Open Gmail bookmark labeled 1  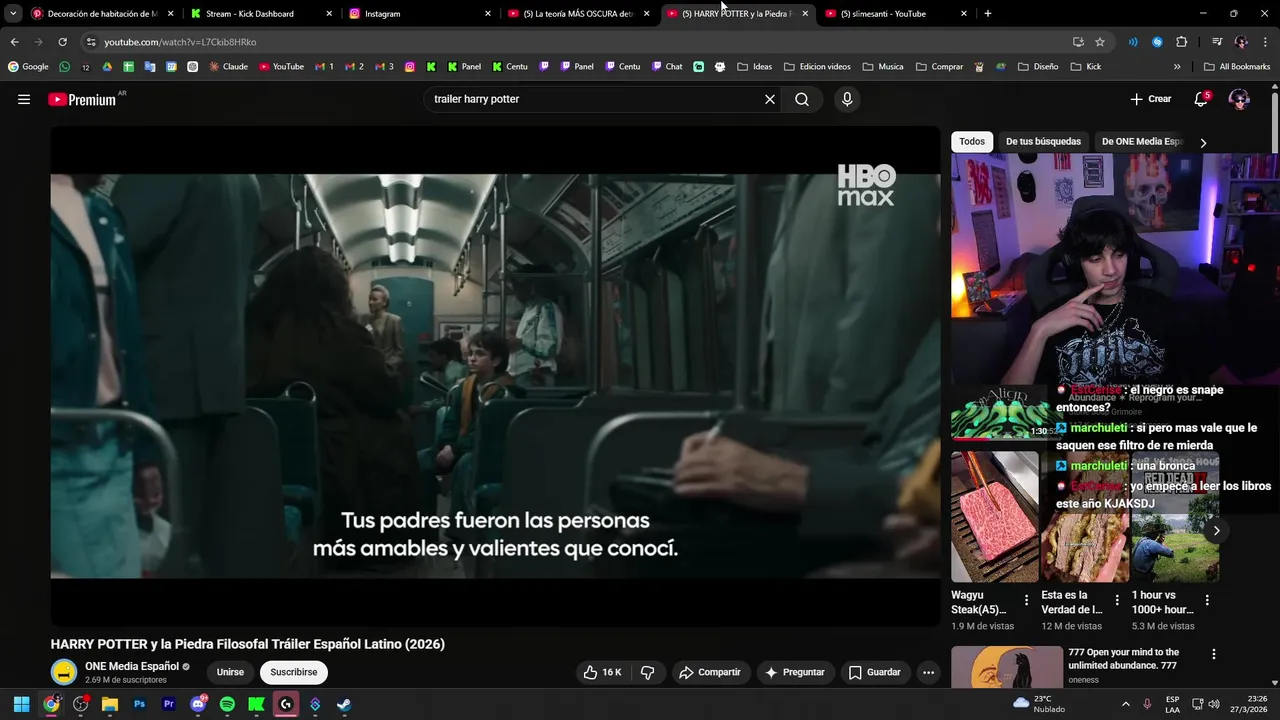pyautogui.click(x=324, y=67)
